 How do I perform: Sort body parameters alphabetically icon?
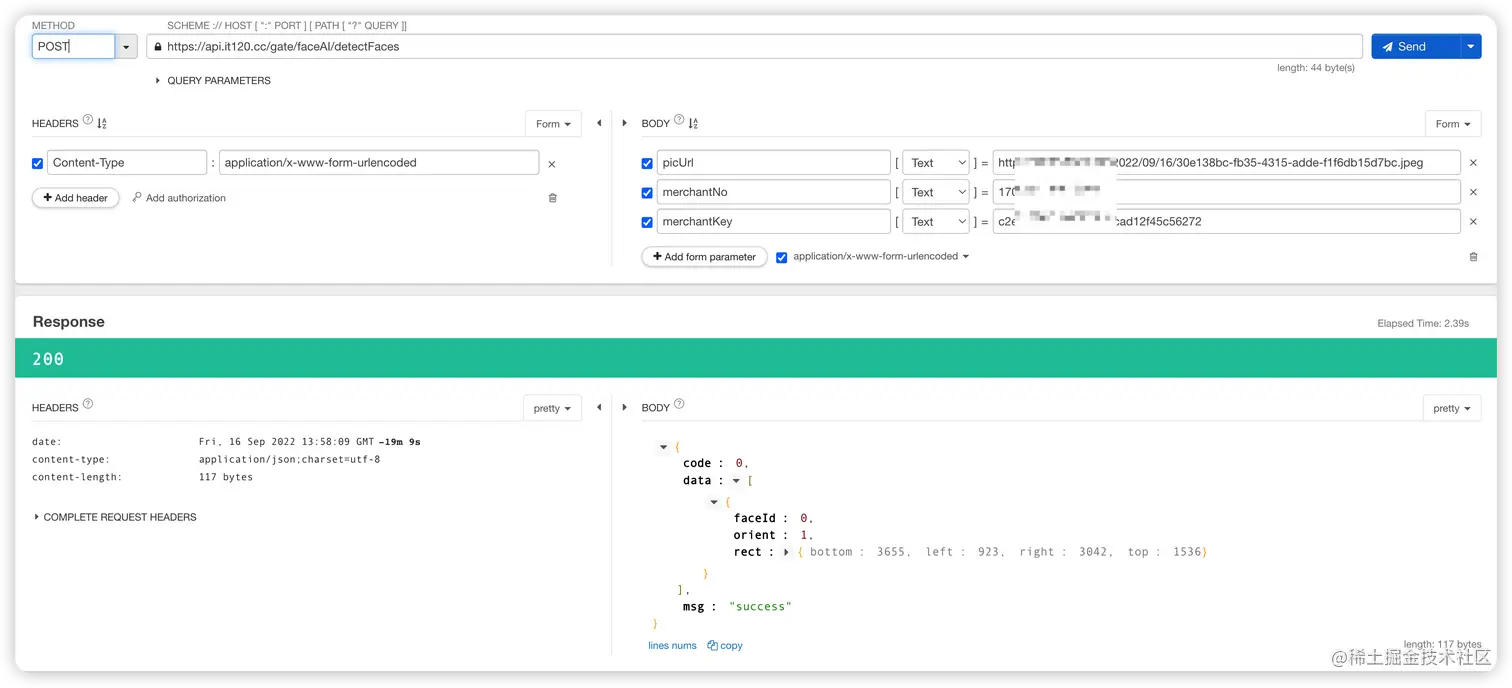pyautogui.click(x=693, y=123)
